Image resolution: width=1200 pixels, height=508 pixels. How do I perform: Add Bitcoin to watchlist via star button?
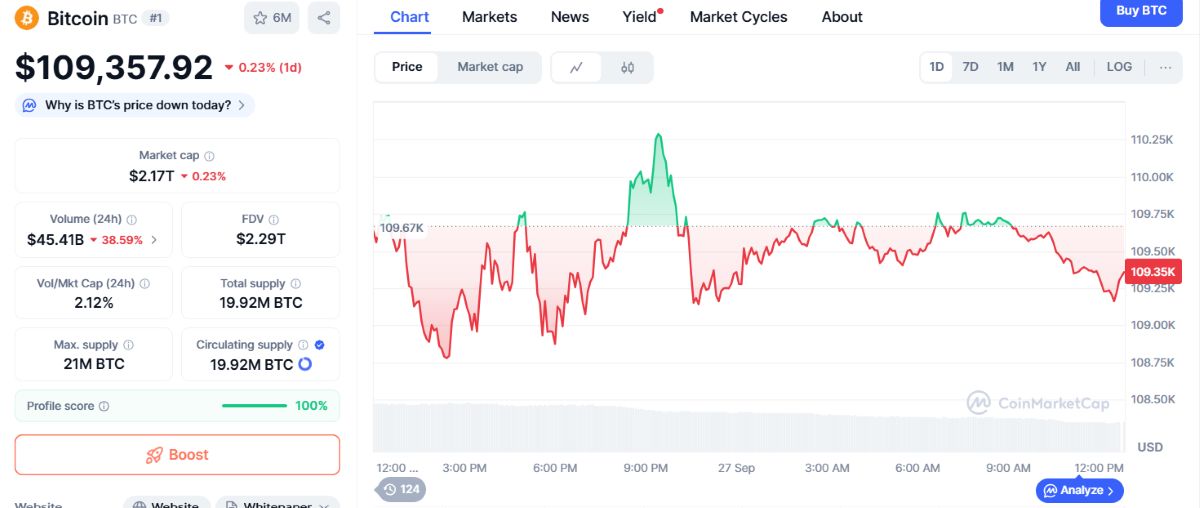[x=272, y=18]
